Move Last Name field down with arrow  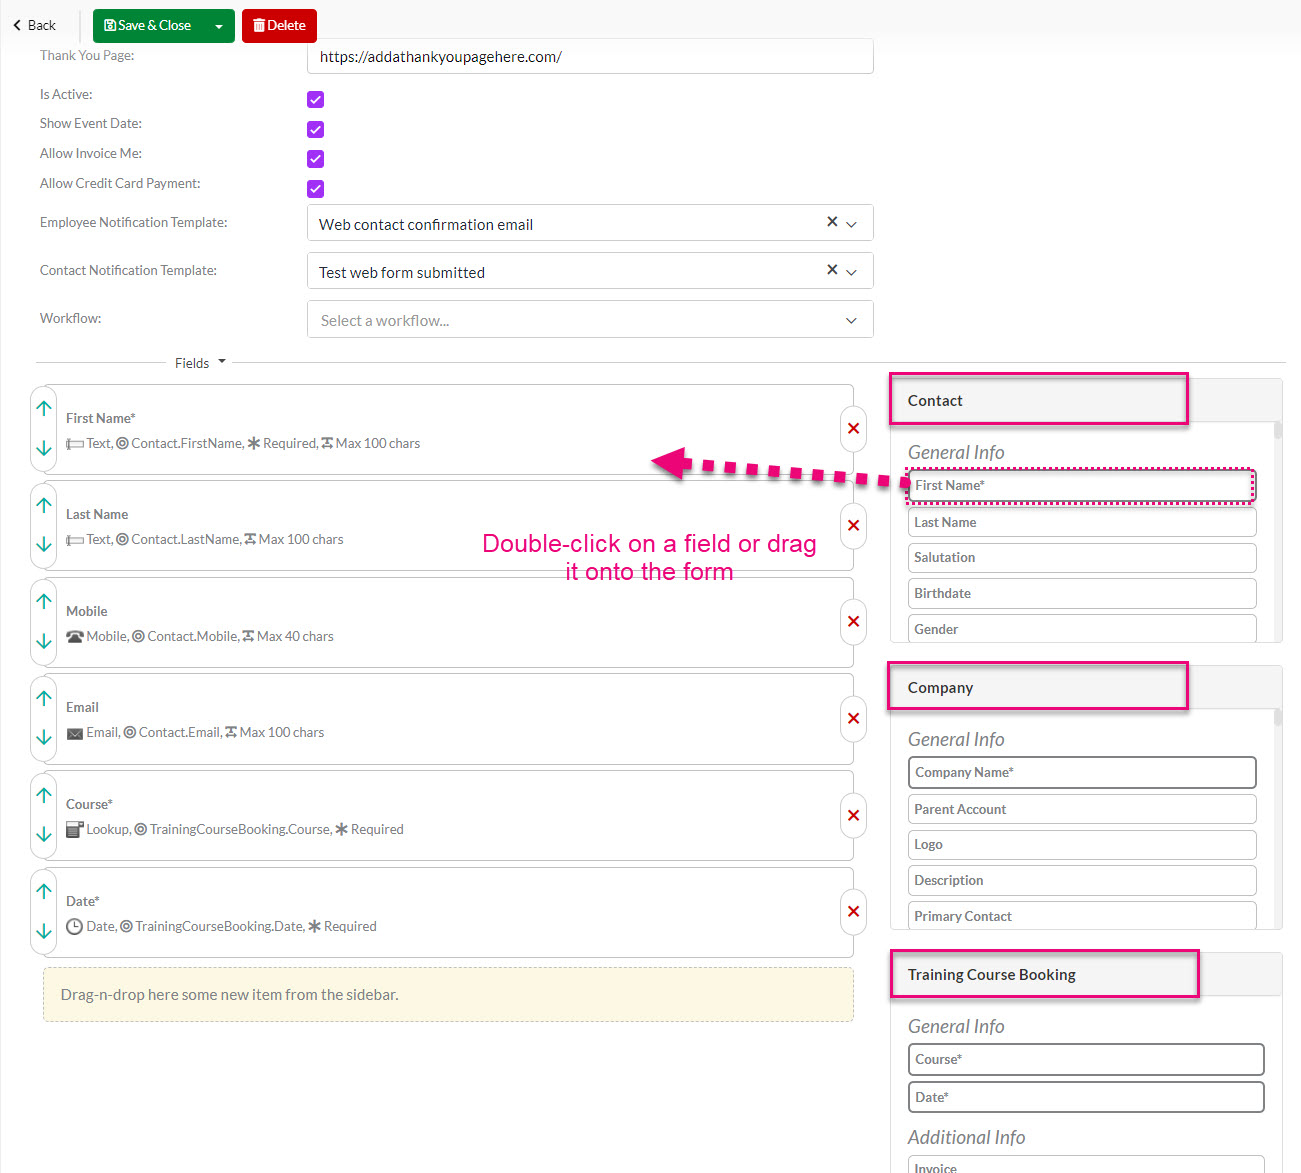(x=44, y=544)
